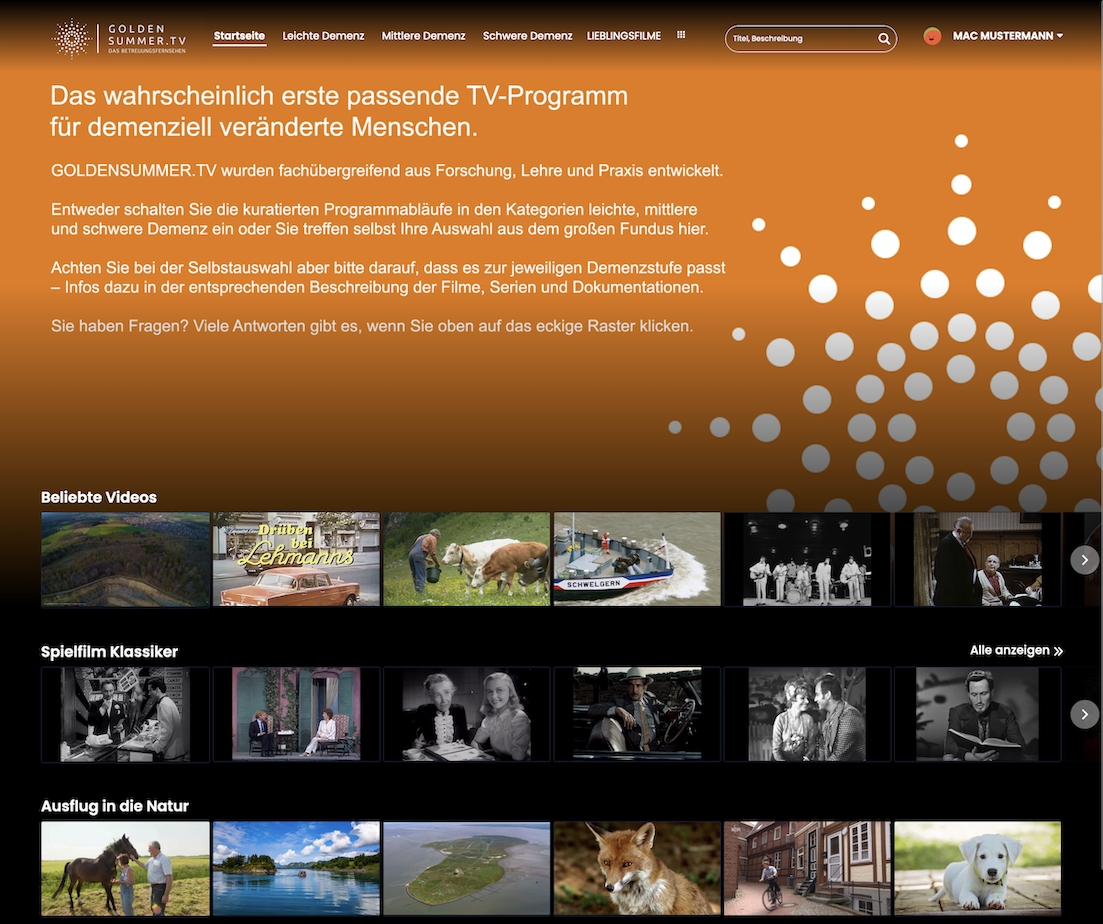Open the Startseite tab
This screenshot has height=924, width=1103.
point(239,36)
